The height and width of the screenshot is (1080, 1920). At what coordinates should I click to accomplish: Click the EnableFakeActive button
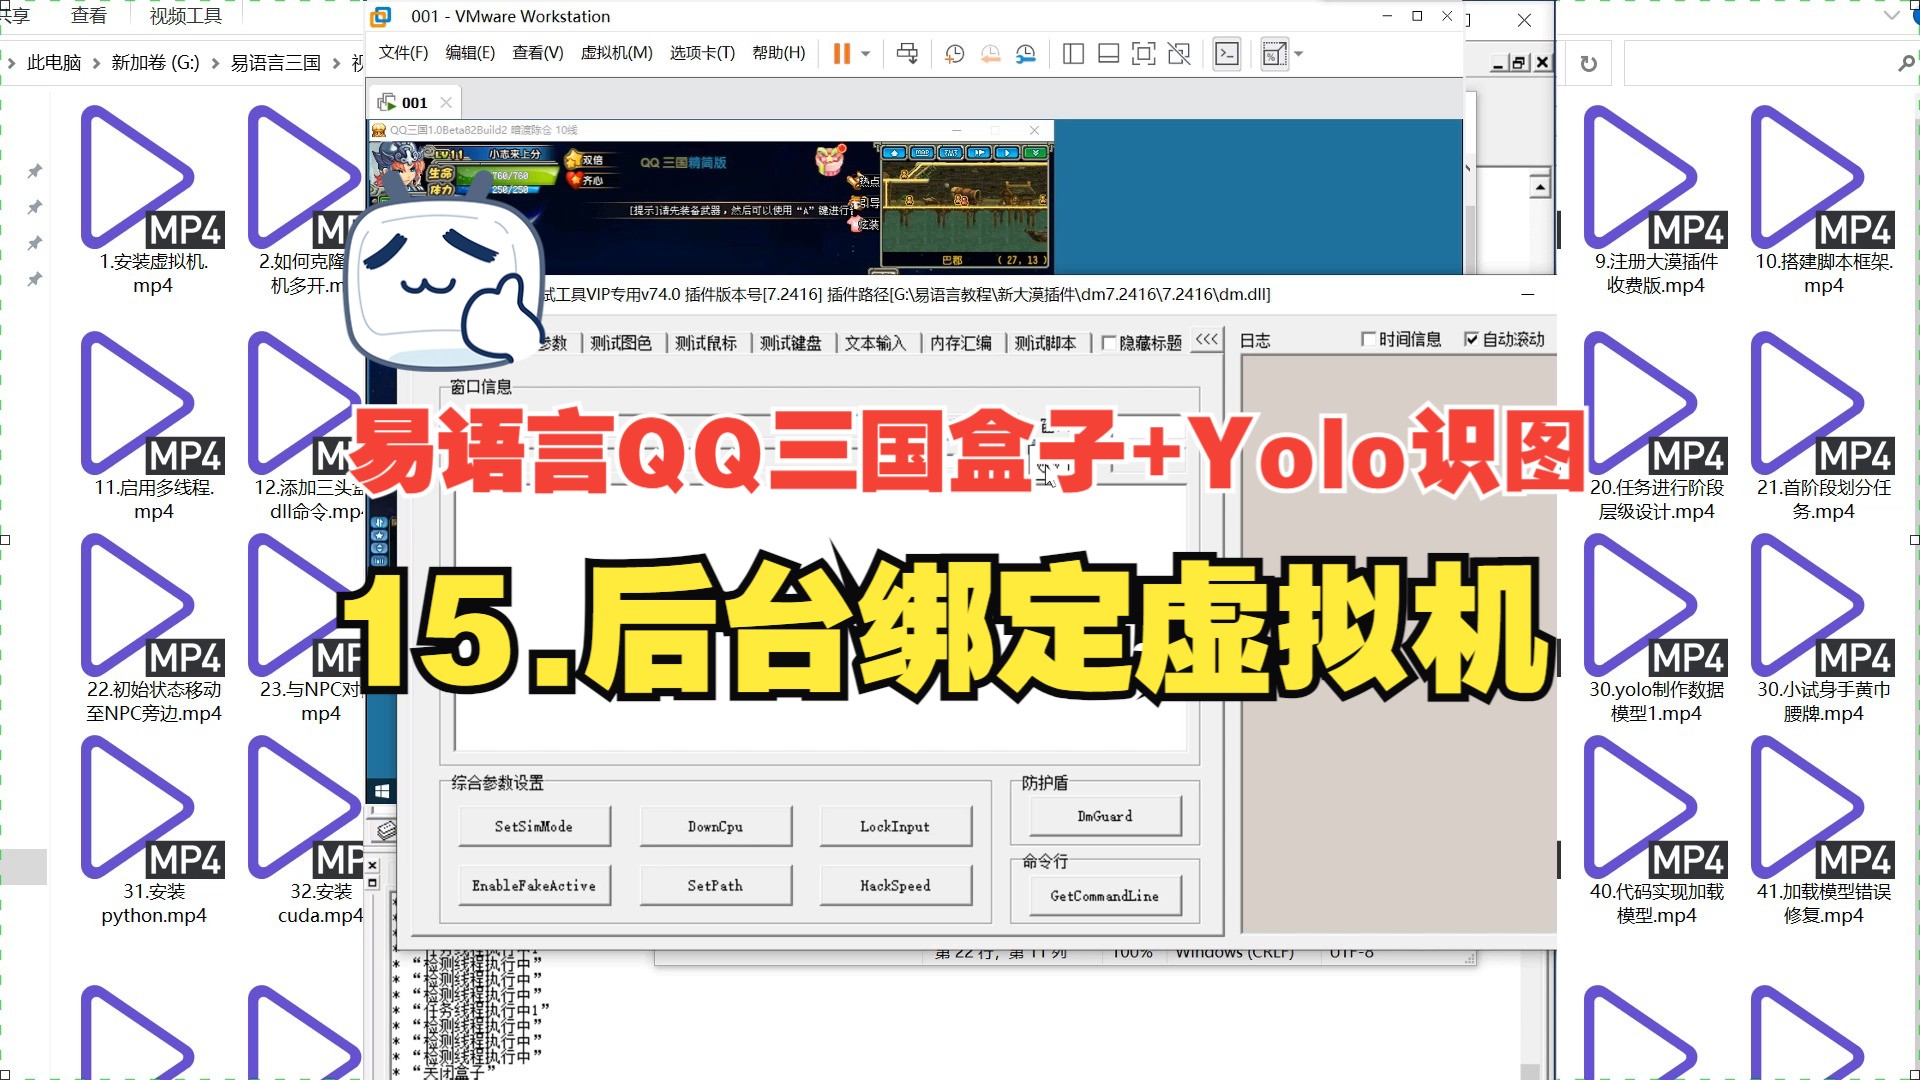(534, 886)
